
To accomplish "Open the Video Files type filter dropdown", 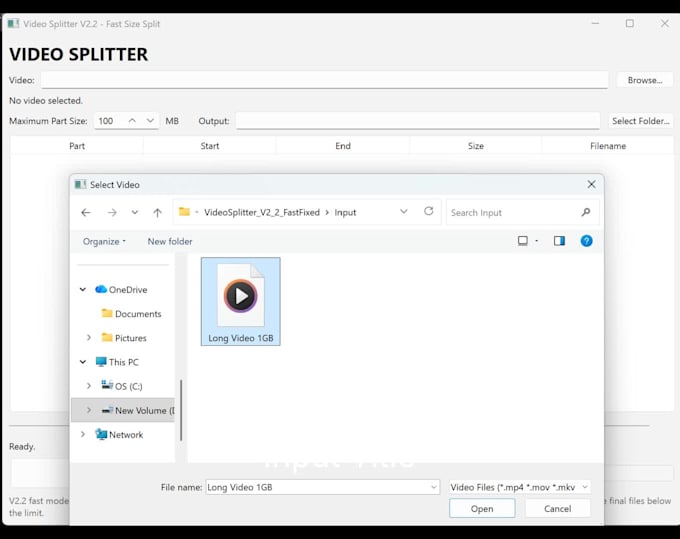I will coord(520,487).
